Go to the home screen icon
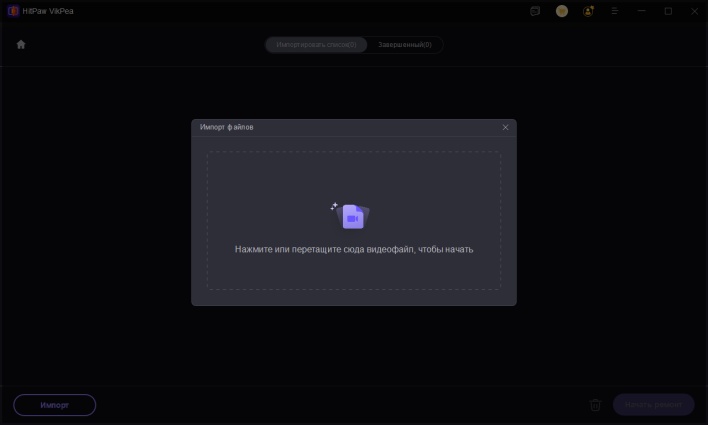 click(21, 44)
